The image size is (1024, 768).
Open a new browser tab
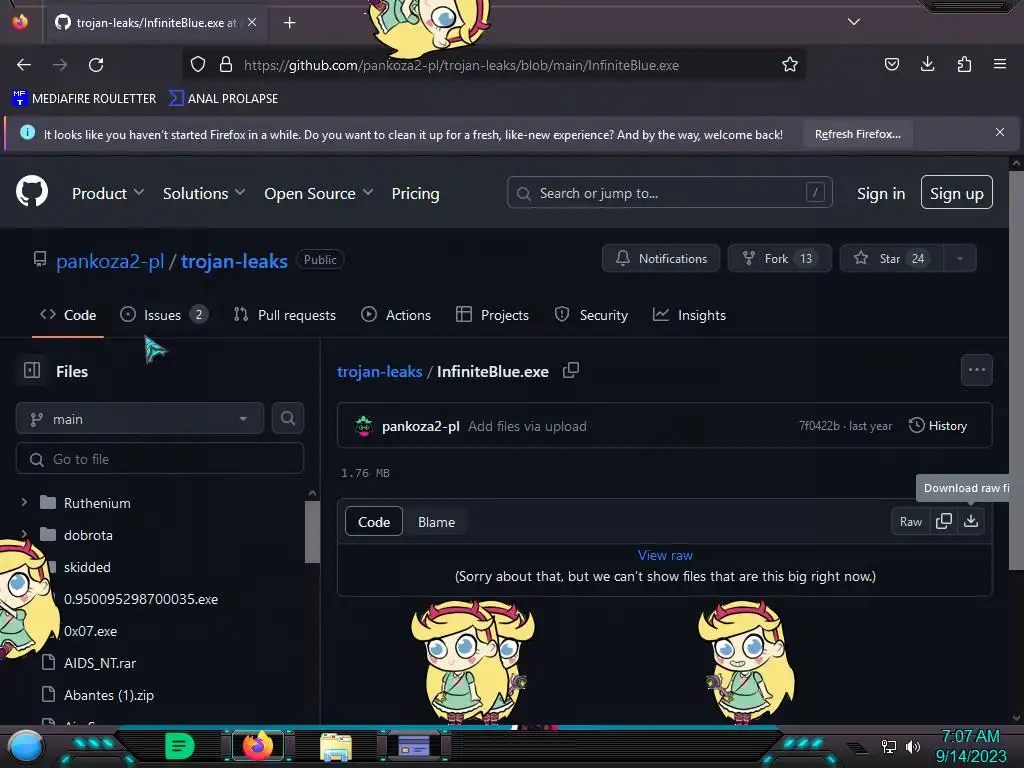289,23
